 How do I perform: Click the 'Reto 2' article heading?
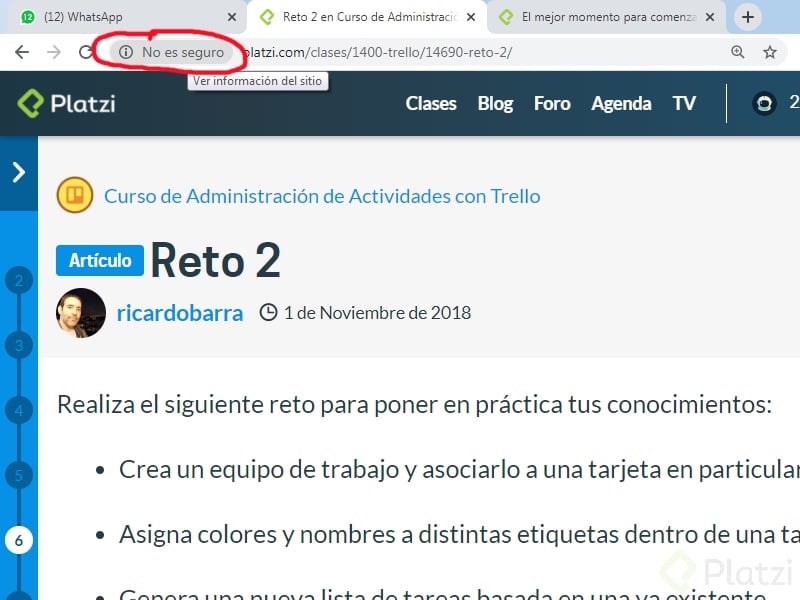[x=216, y=261]
